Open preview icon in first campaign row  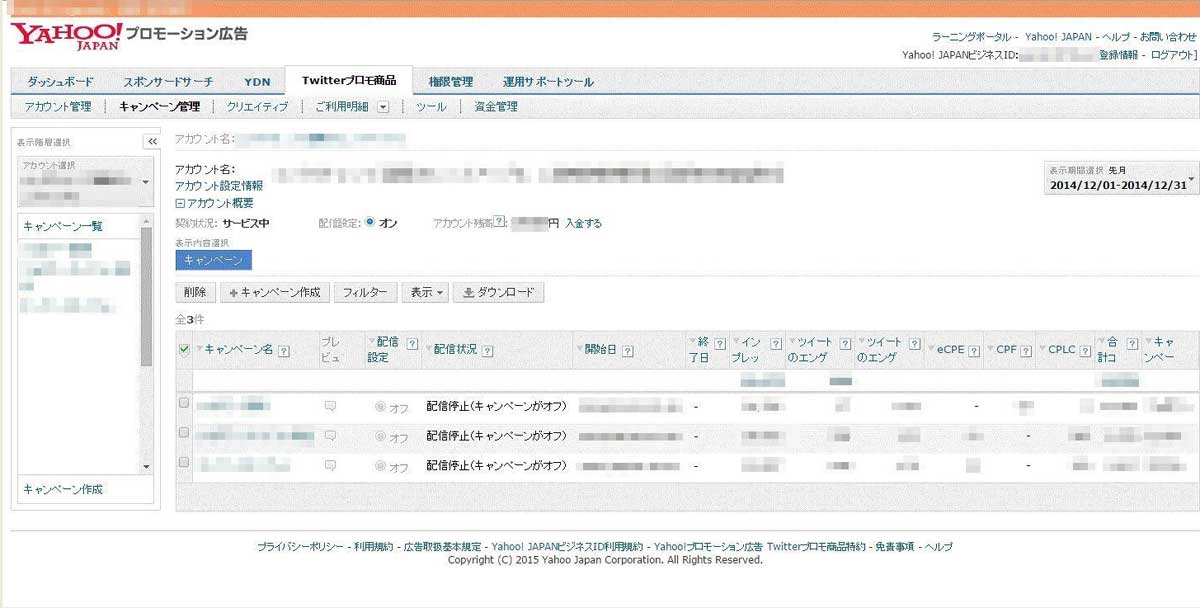pos(330,407)
